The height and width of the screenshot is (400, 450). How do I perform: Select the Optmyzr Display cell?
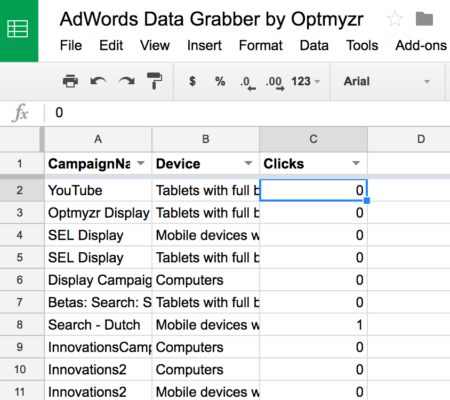click(98, 213)
